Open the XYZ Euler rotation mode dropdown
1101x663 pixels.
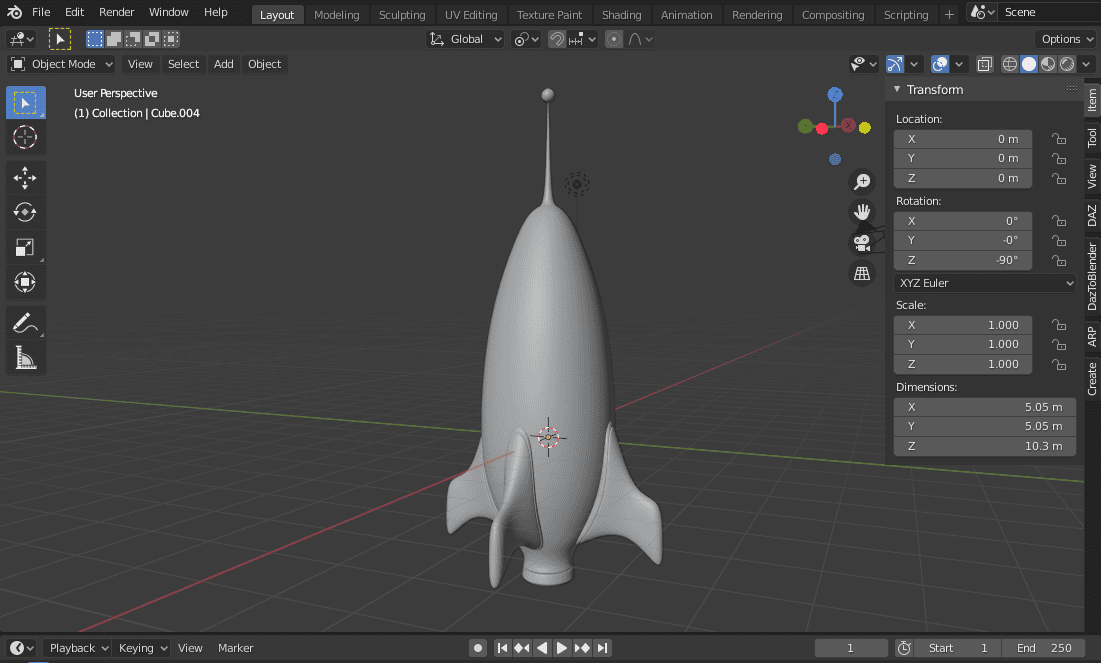coord(984,283)
